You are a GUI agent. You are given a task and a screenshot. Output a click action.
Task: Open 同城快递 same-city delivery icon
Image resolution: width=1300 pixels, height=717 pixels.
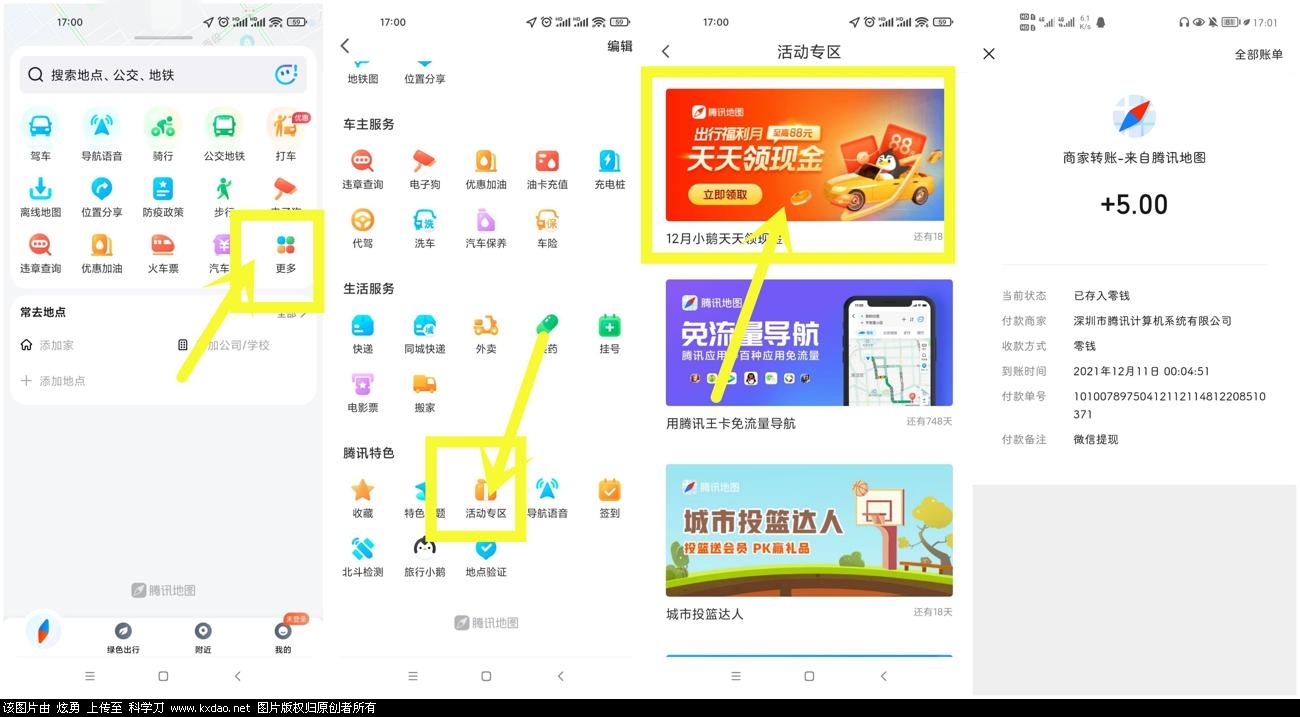[x=424, y=325]
